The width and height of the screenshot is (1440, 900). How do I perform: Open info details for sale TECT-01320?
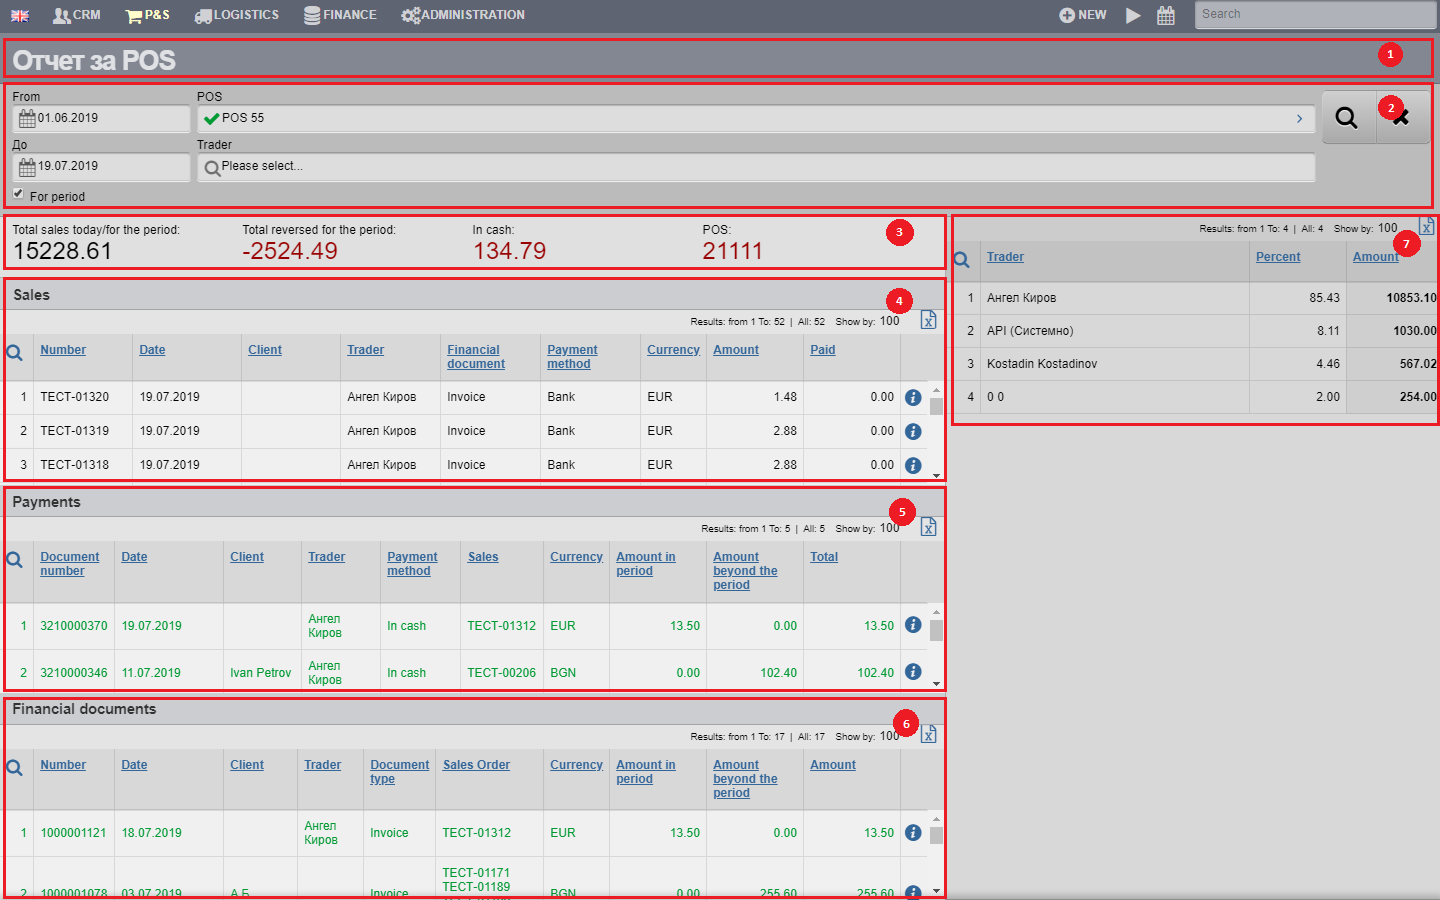tap(912, 397)
